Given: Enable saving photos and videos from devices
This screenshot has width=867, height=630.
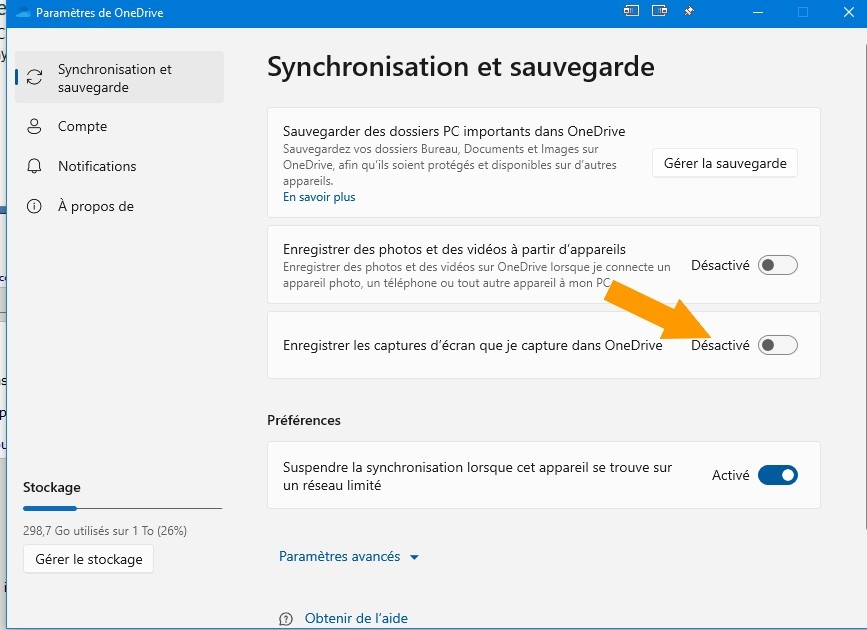Looking at the screenshot, I should (x=777, y=265).
